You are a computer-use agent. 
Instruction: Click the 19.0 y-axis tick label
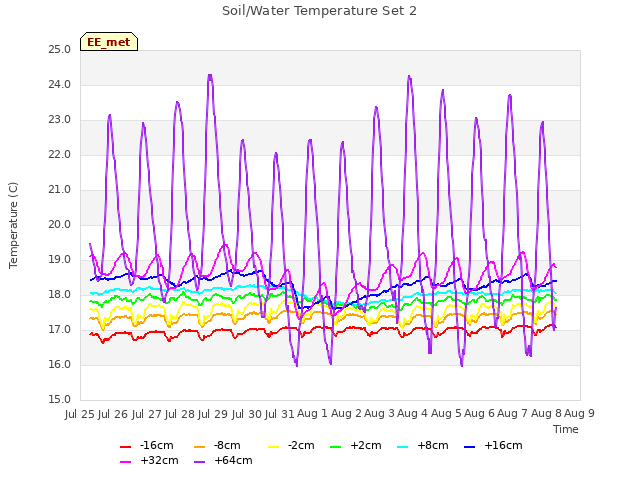pyautogui.click(x=60, y=260)
